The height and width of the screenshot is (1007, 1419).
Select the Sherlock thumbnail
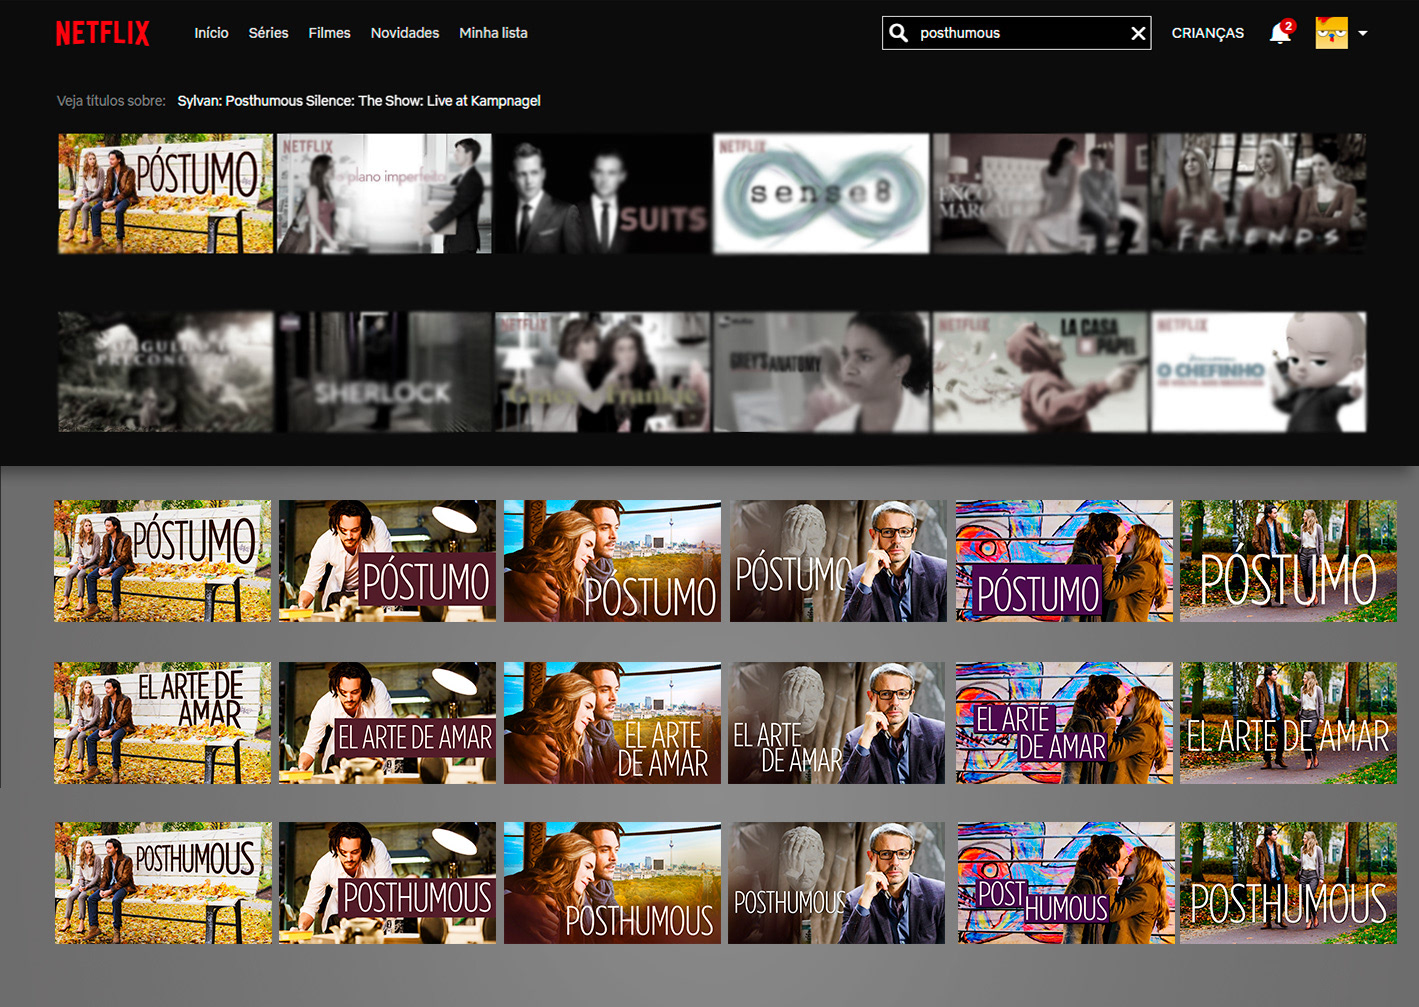pyautogui.click(x=384, y=372)
